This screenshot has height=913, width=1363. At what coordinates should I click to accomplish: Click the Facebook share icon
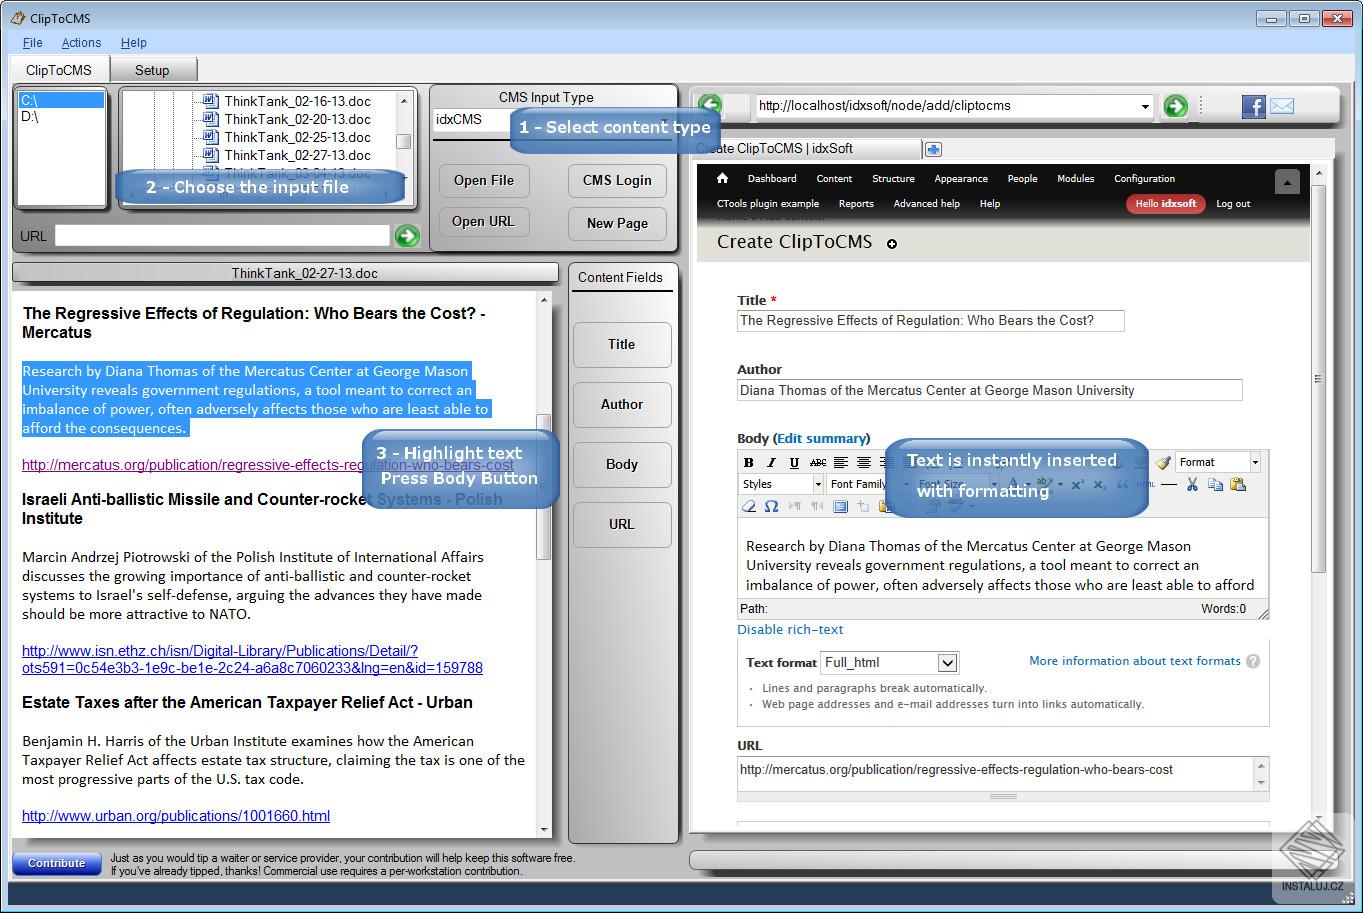pos(1254,106)
